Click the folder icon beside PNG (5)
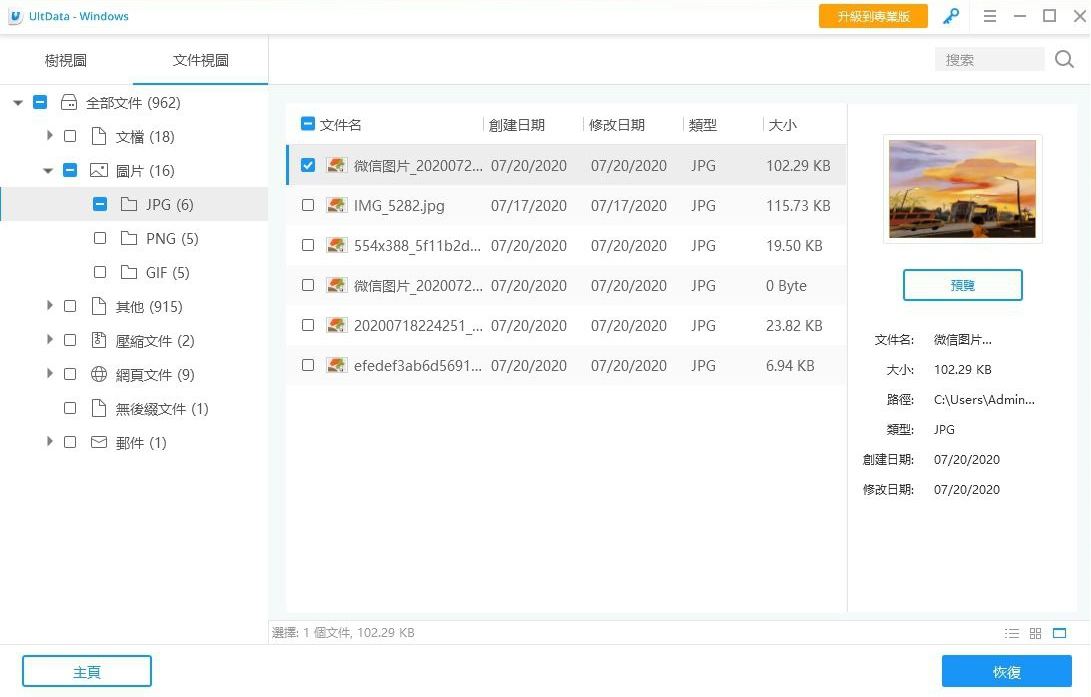The height and width of the screenshot is (697, 1091). 129,238
